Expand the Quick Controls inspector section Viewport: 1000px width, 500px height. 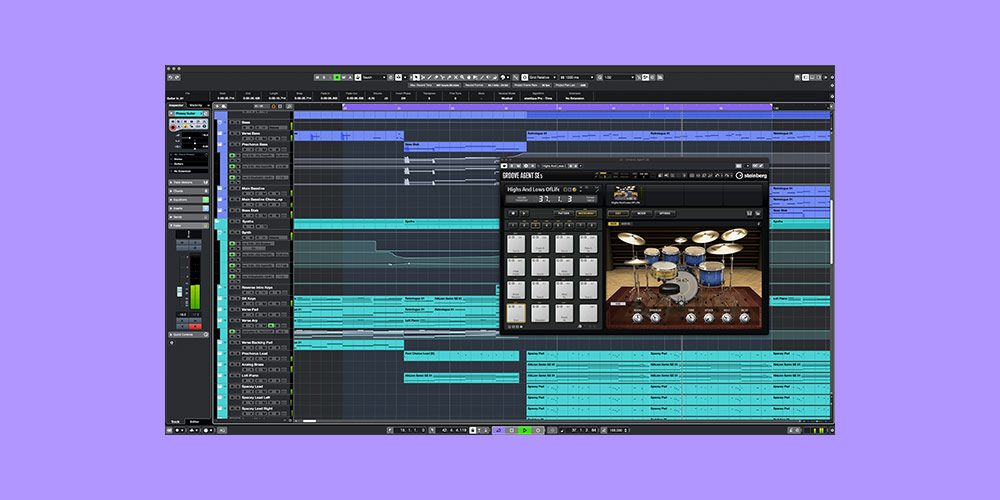point(189,334)
